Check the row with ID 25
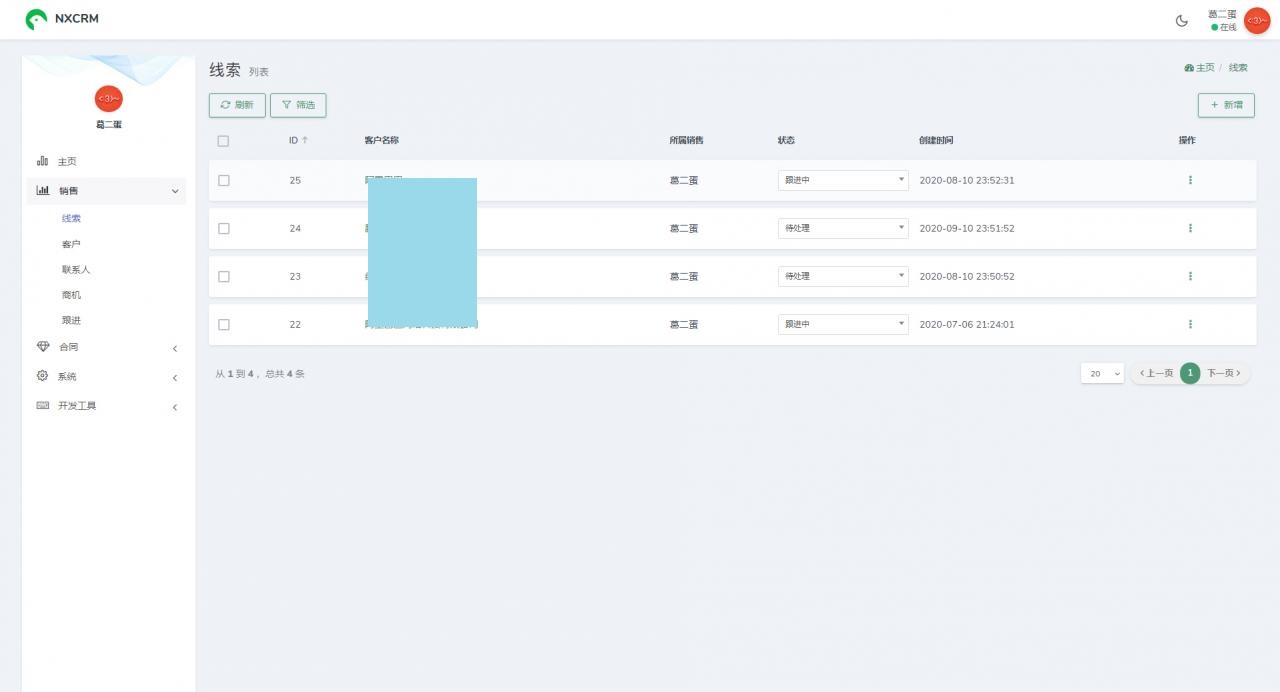1280x692 pixels. pyautogui.click(x=223, y=180)
